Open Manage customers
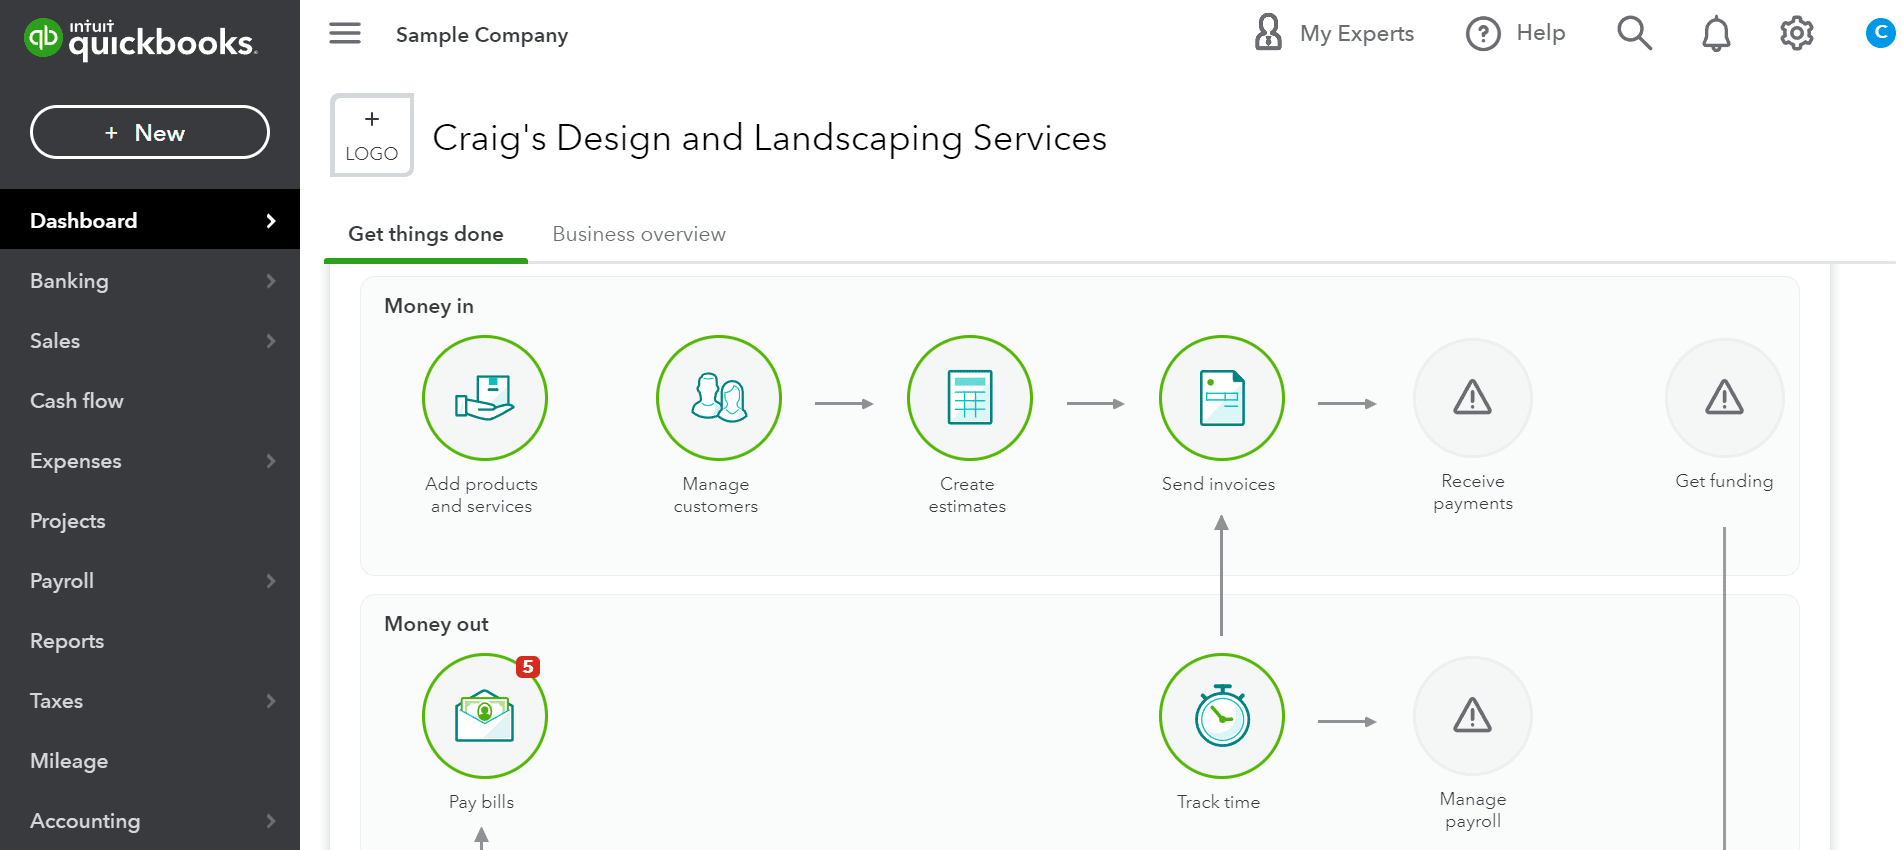 coord(718,397)
